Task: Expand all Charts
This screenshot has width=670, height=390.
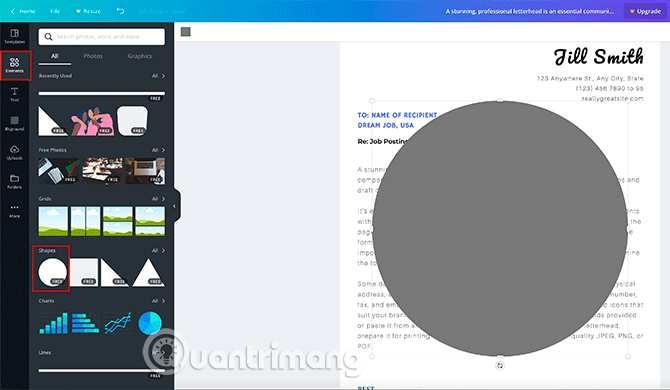Action: pyautogui.click(x=158, y=301)
